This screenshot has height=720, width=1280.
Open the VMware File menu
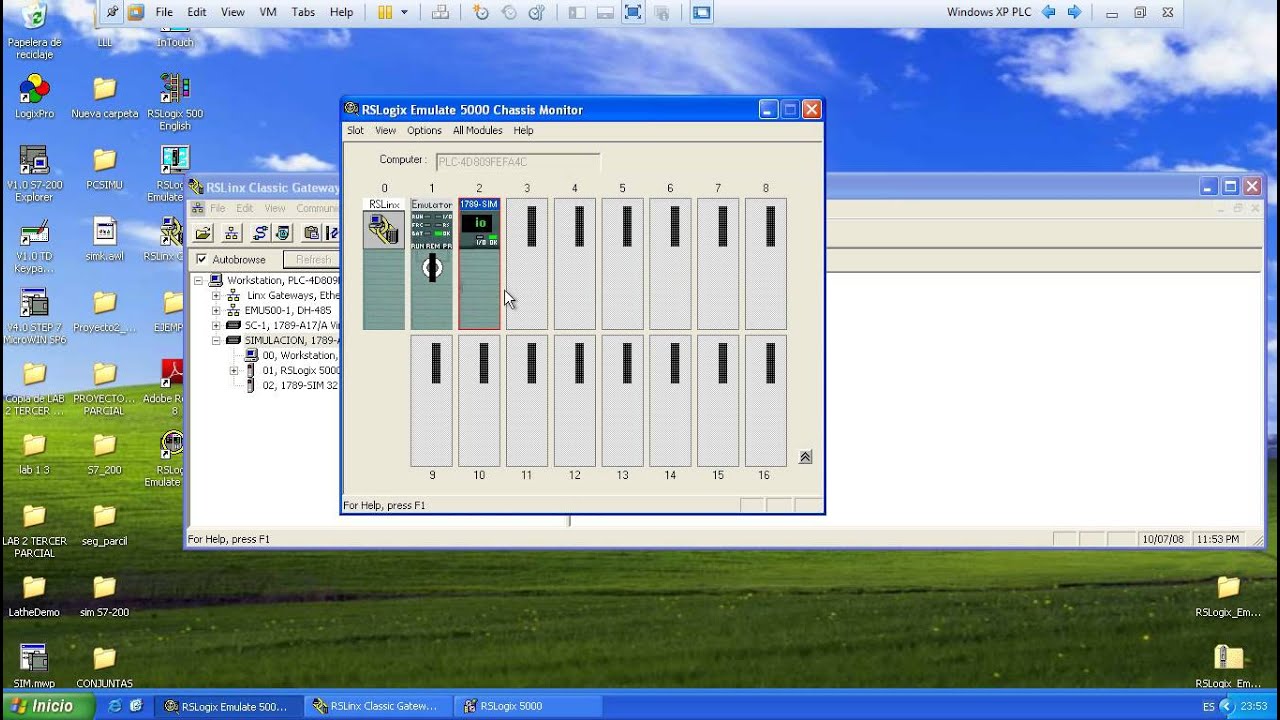coord(164,12)
